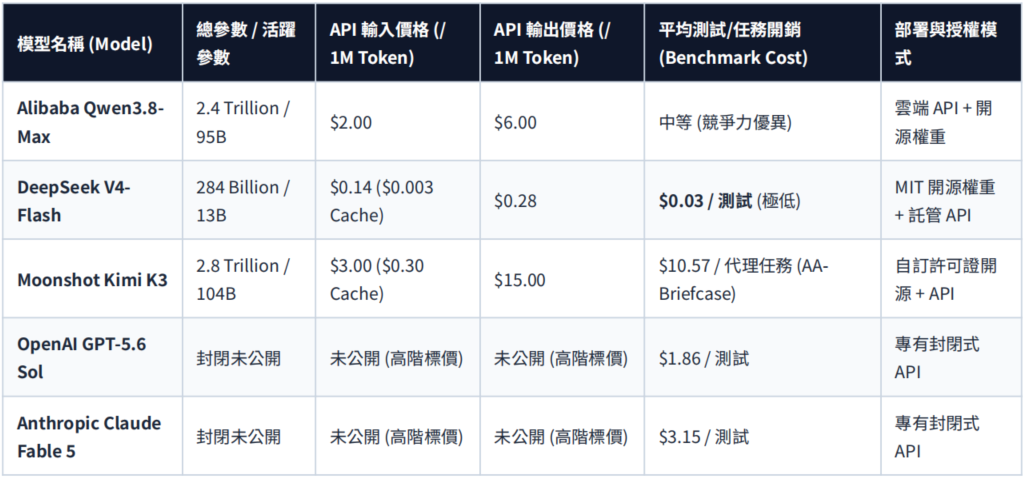
Task: Select the 2.8 Trillion / 104B cell
Action: coord(249,279)
